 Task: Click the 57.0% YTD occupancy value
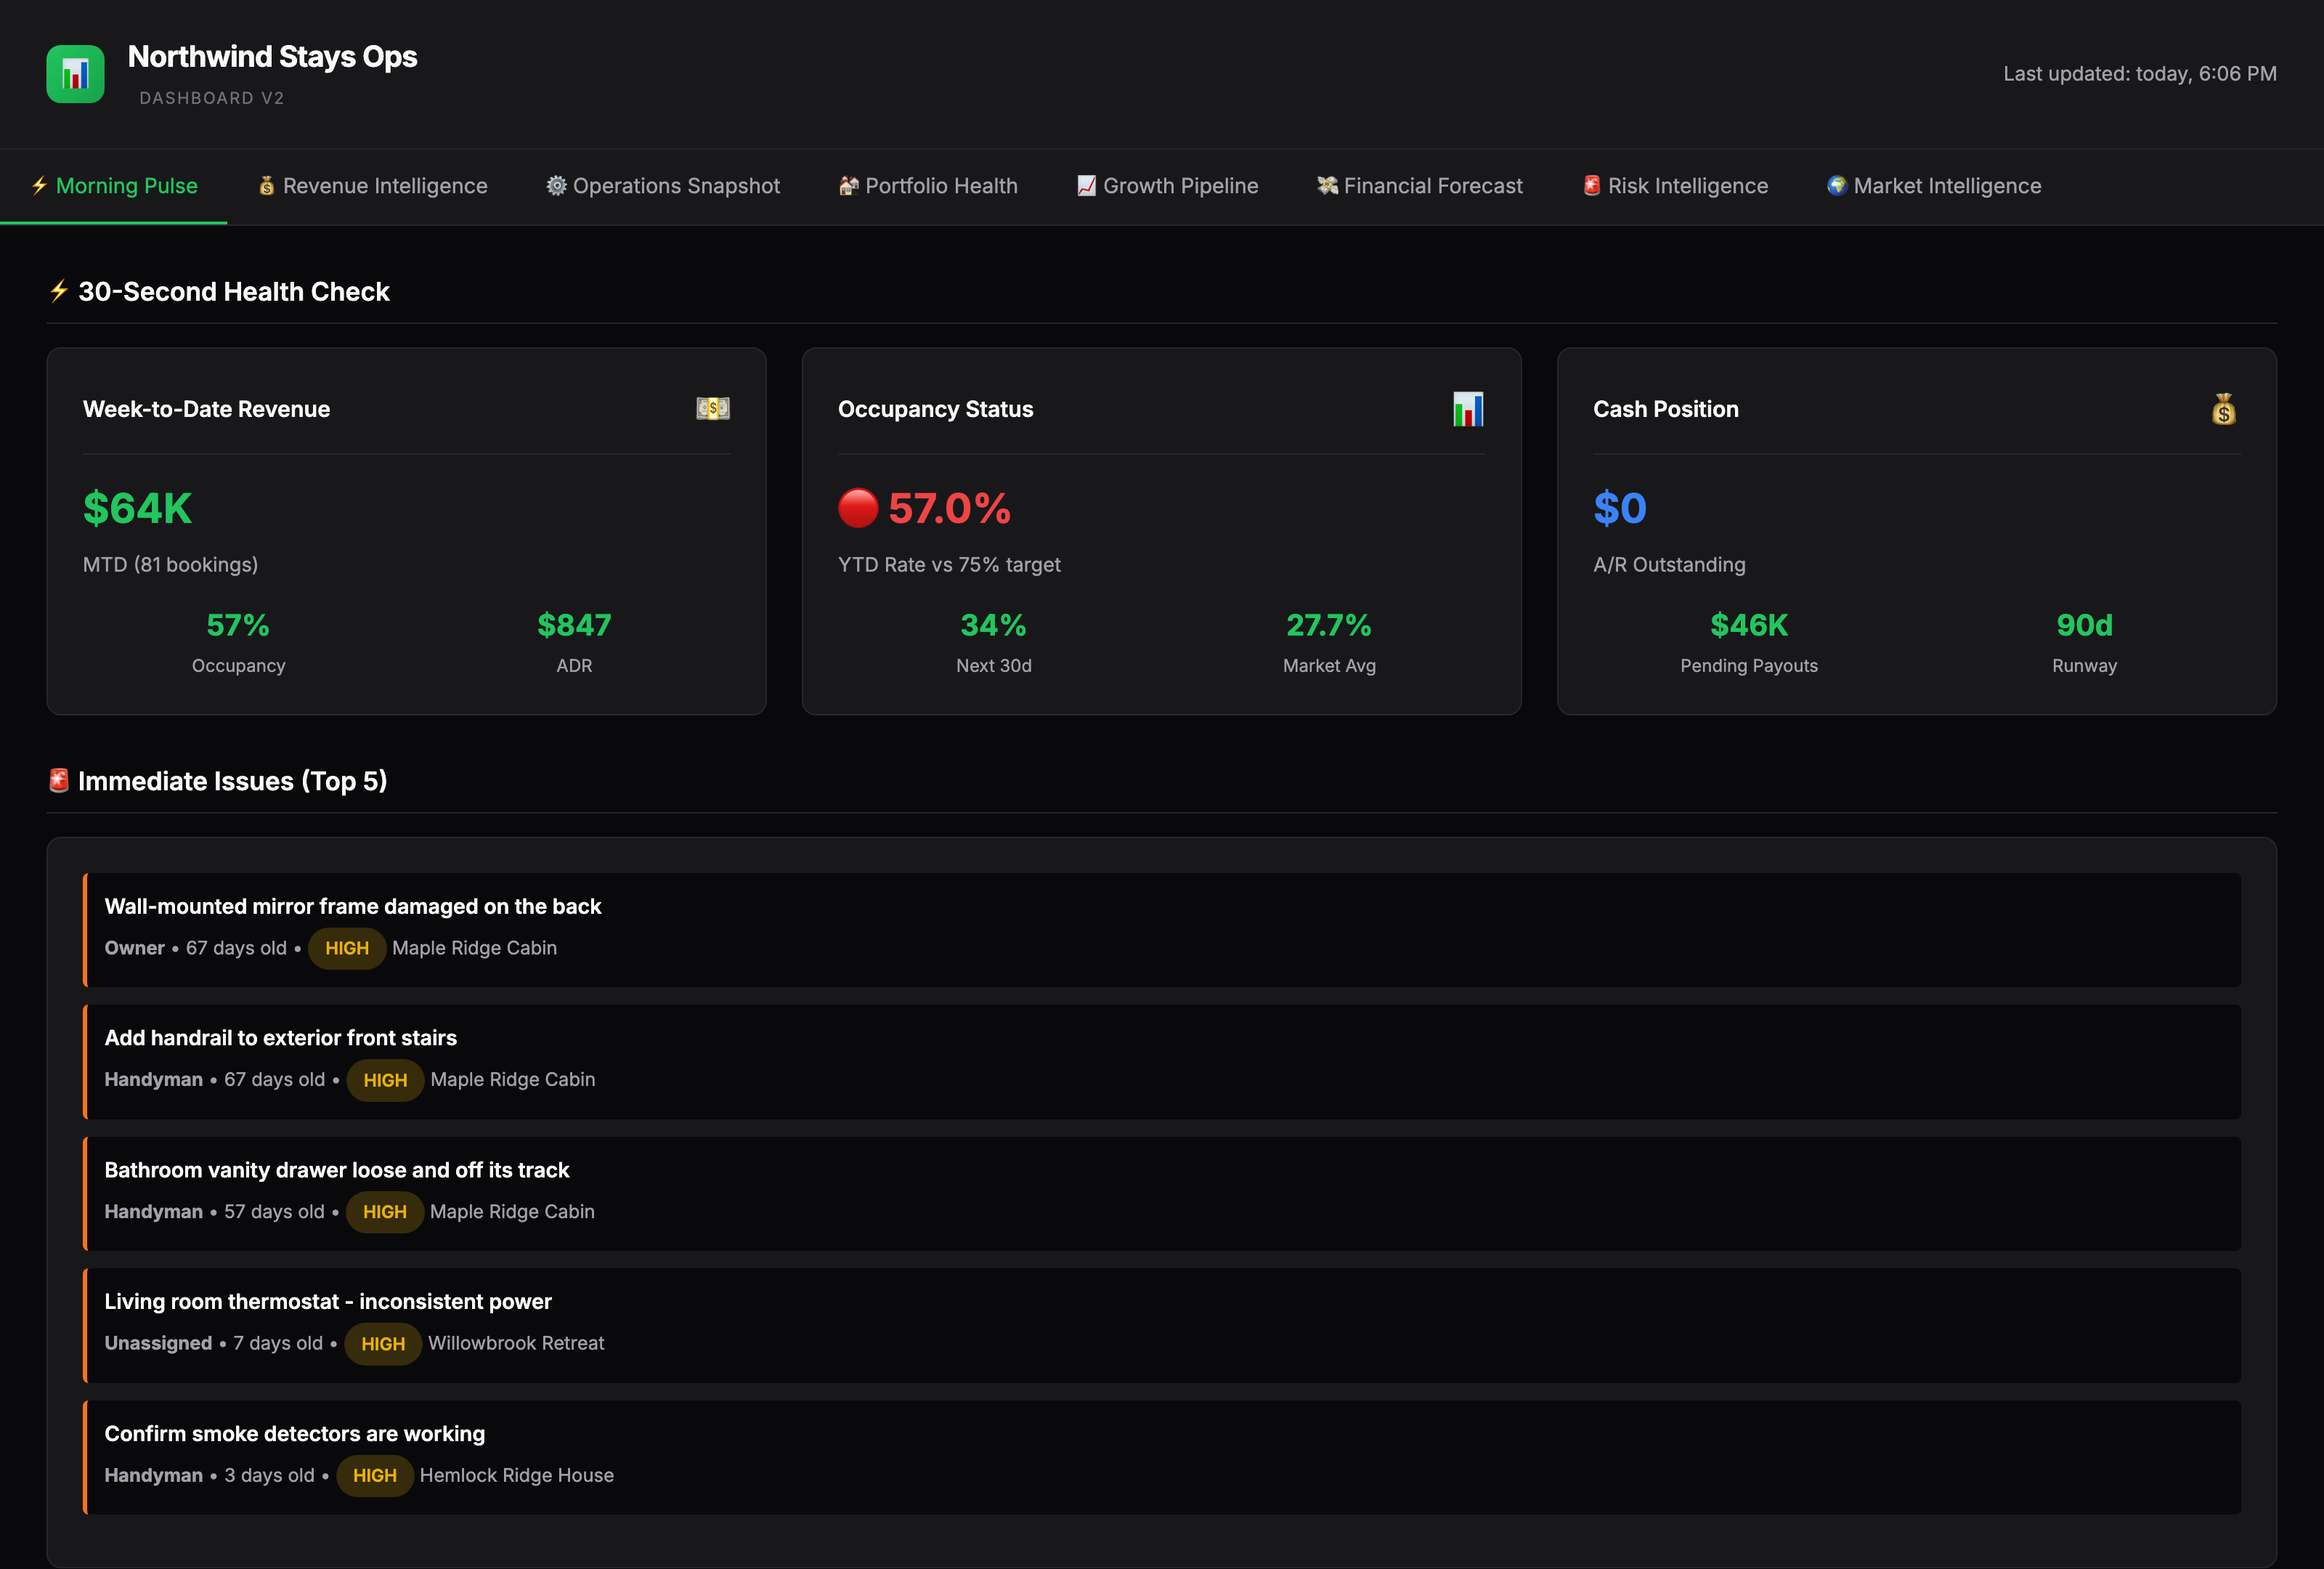pyautogui.click(x=949, y=508)
